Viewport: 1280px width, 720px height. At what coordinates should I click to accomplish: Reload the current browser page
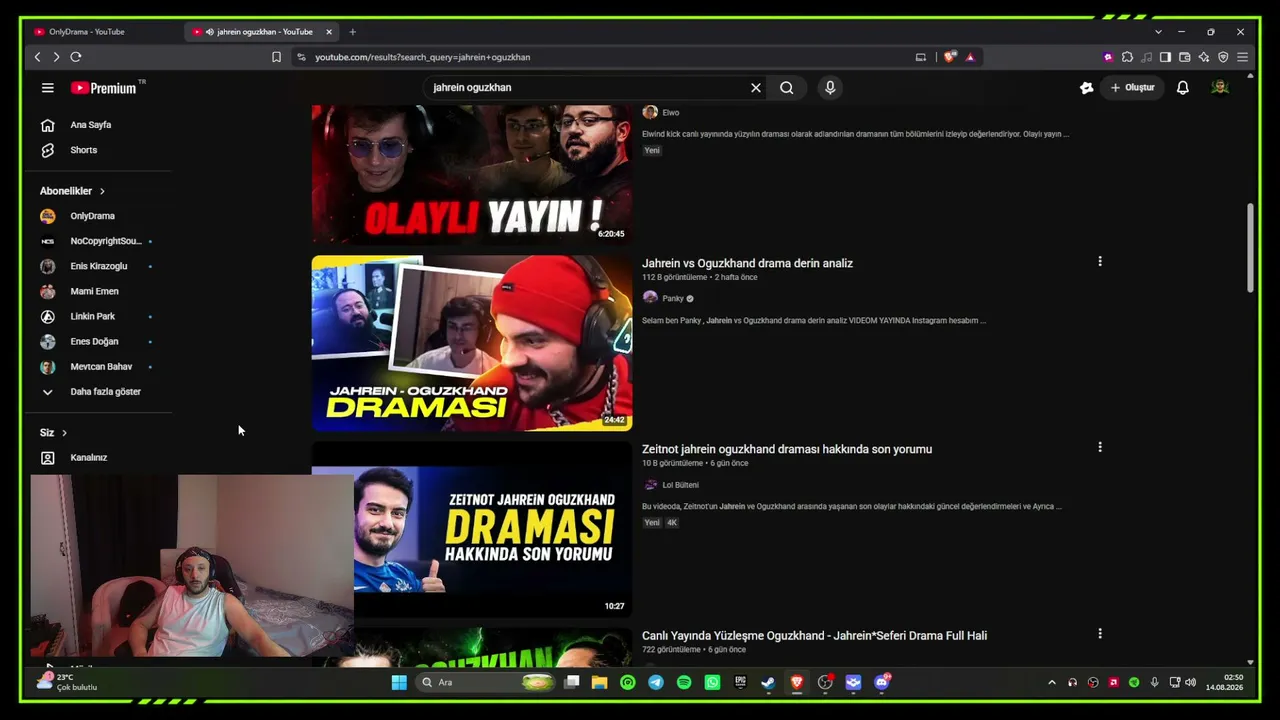tap(76, 57)
